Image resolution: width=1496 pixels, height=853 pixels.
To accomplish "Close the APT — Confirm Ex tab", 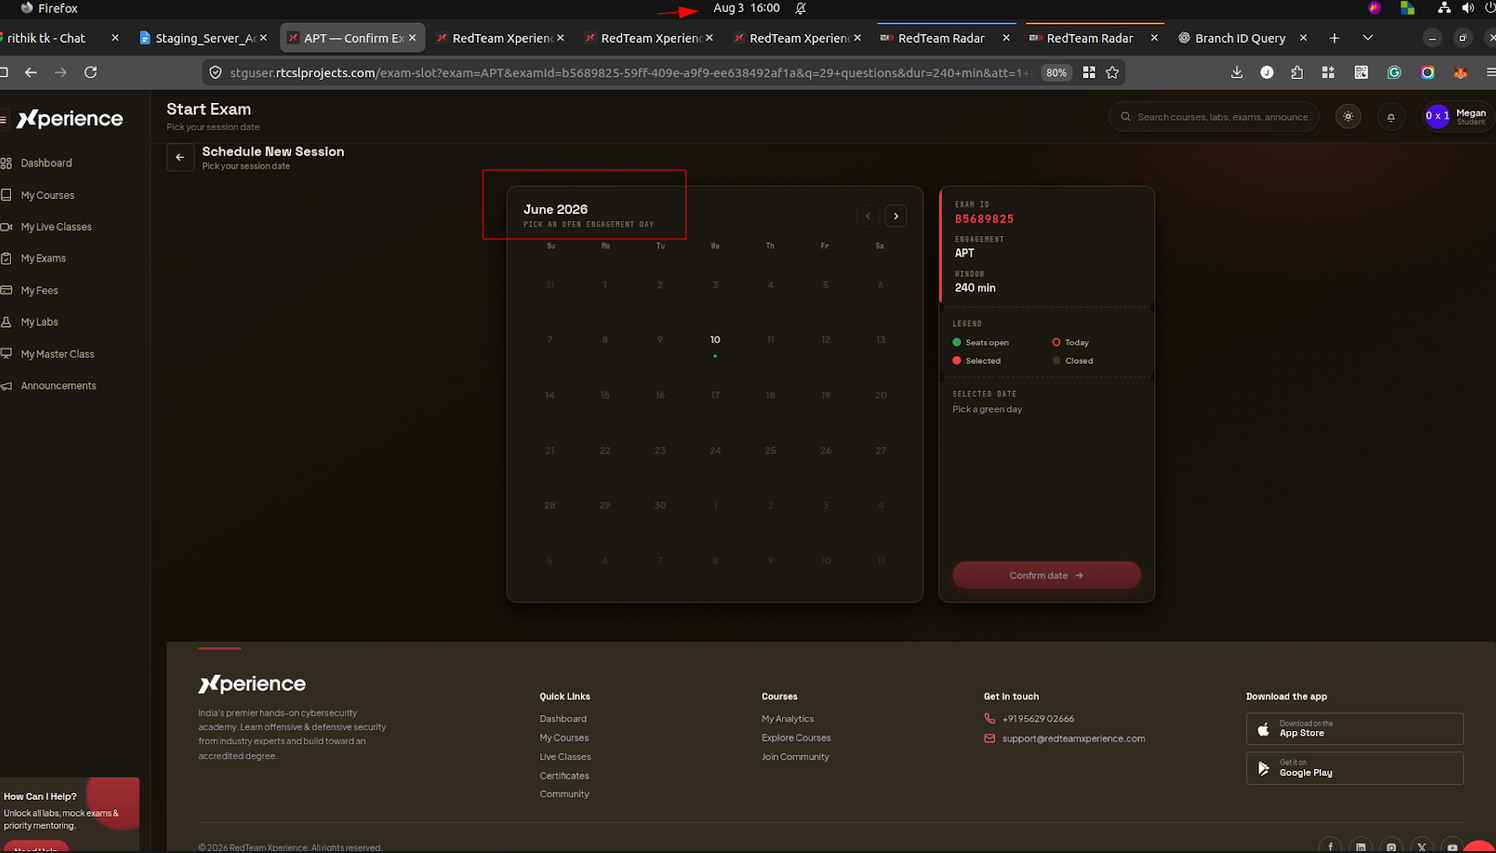I will [x=412, y=38].
